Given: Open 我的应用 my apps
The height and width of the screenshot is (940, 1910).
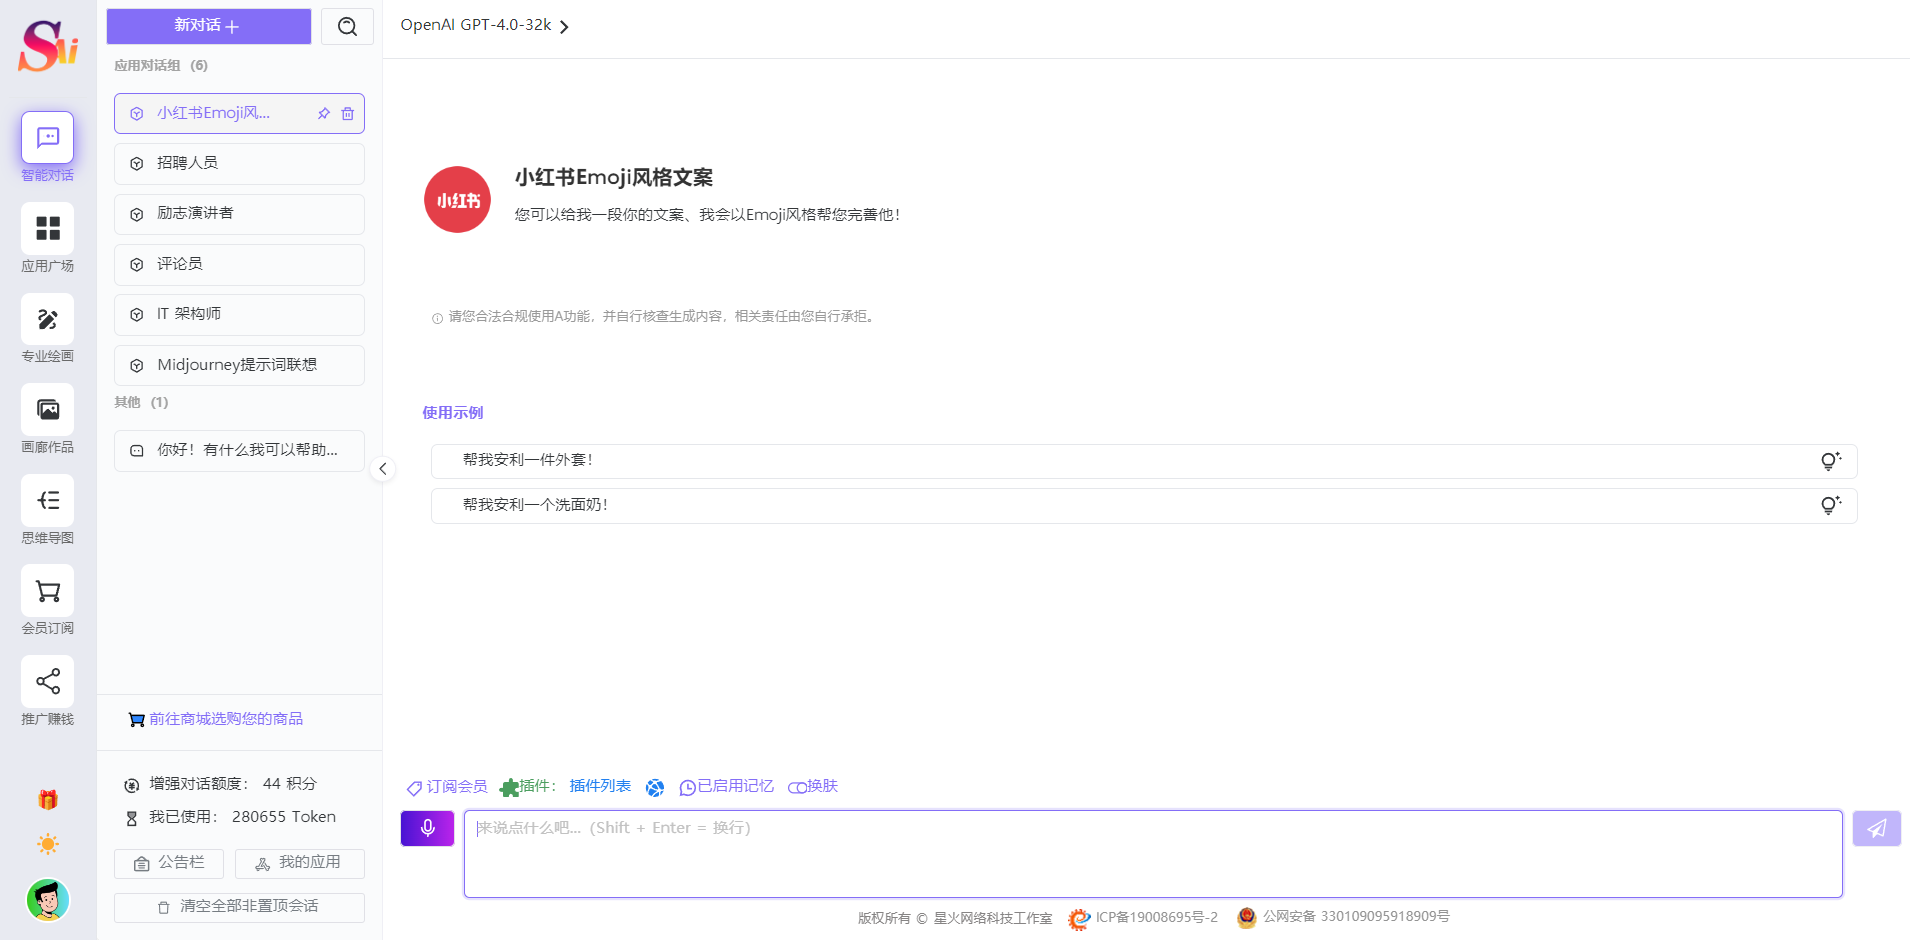Looking at the screenshot, I should point(299,863).
